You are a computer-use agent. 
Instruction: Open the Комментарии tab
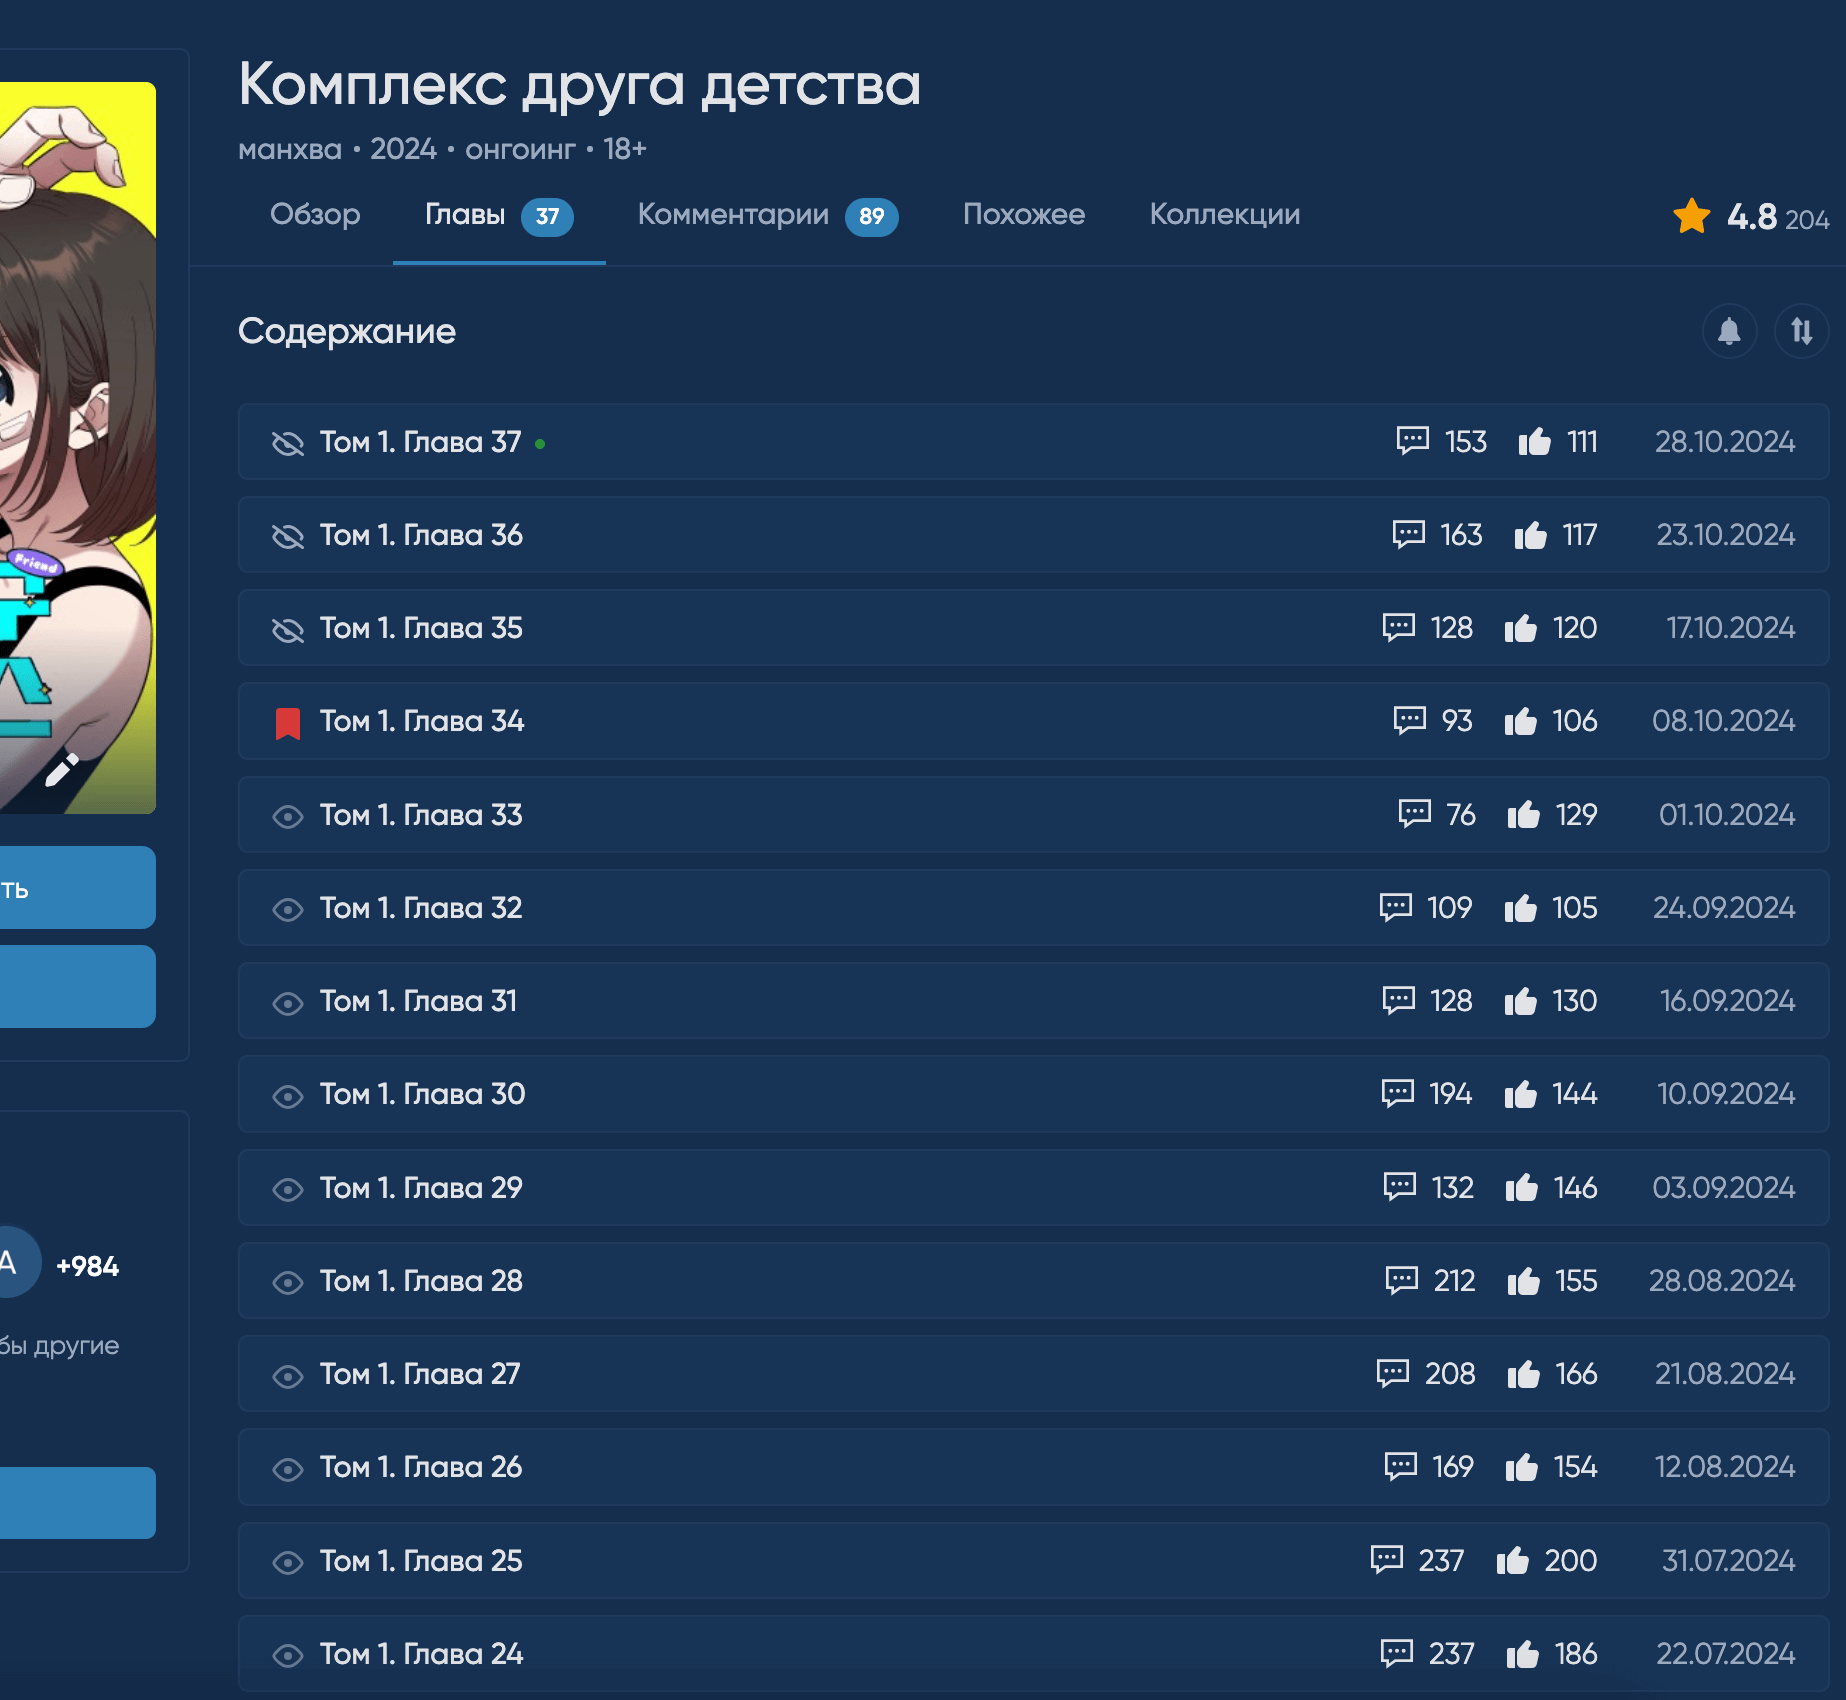tap(768, 215)
